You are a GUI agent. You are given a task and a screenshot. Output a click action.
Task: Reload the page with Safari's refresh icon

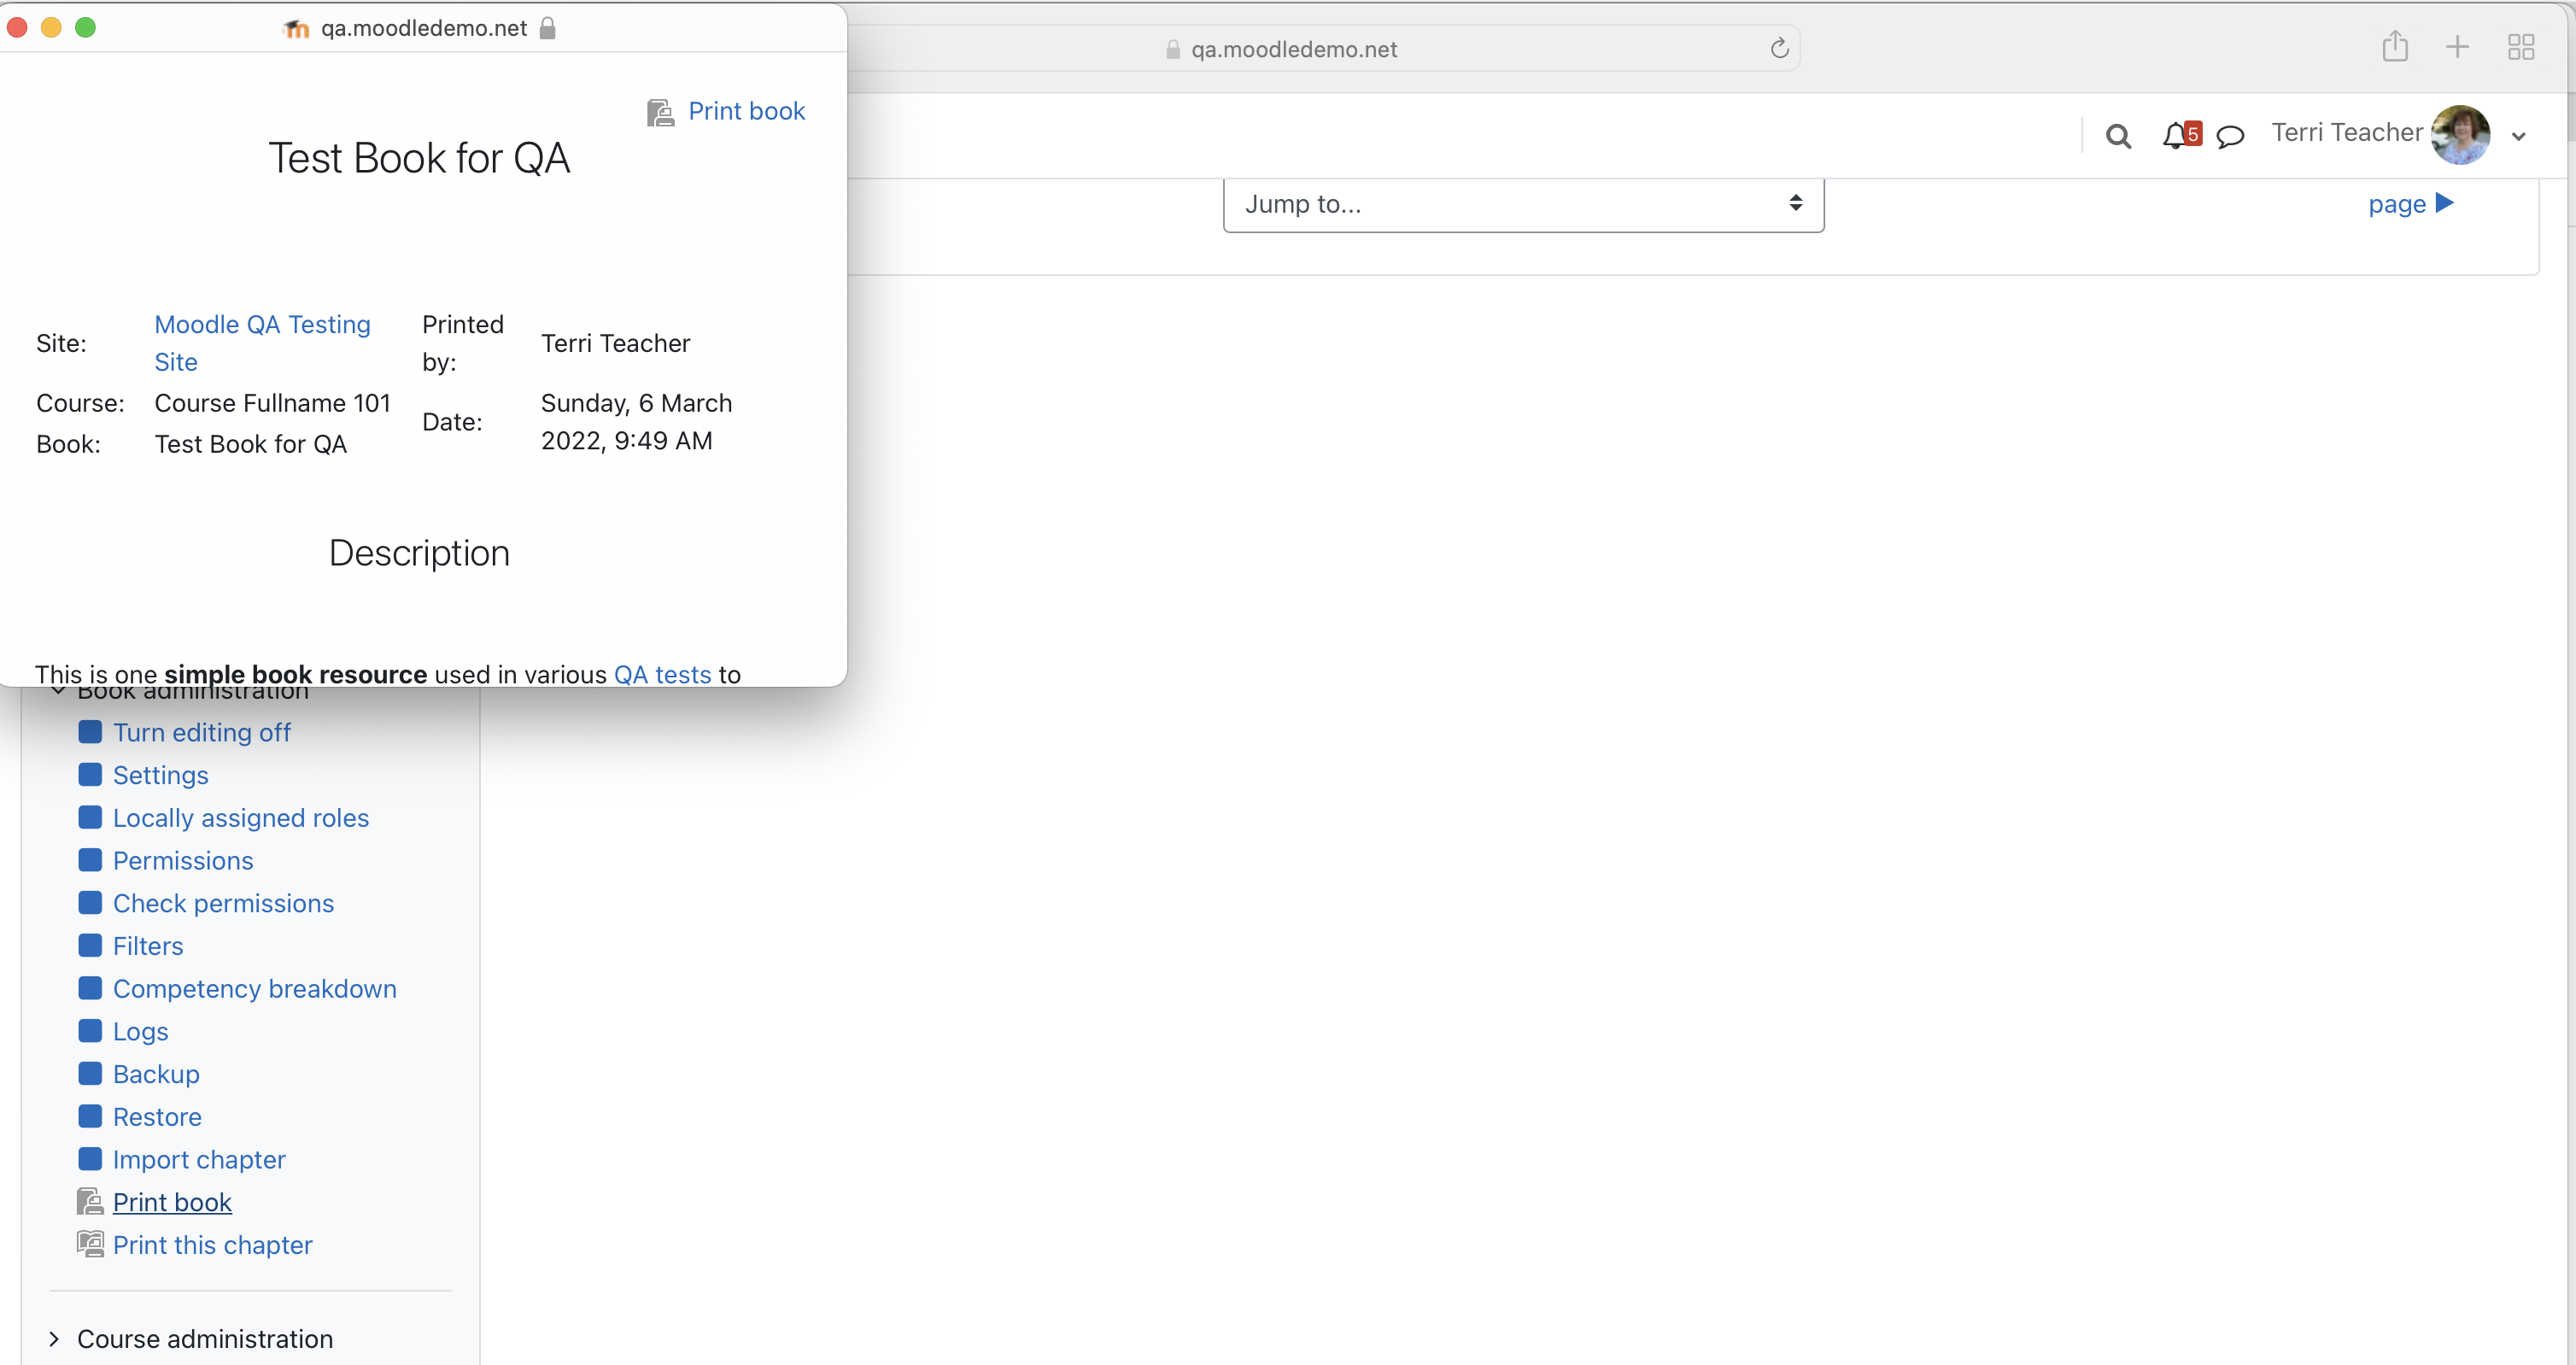pyautogui.click(x=1779, y=48)
